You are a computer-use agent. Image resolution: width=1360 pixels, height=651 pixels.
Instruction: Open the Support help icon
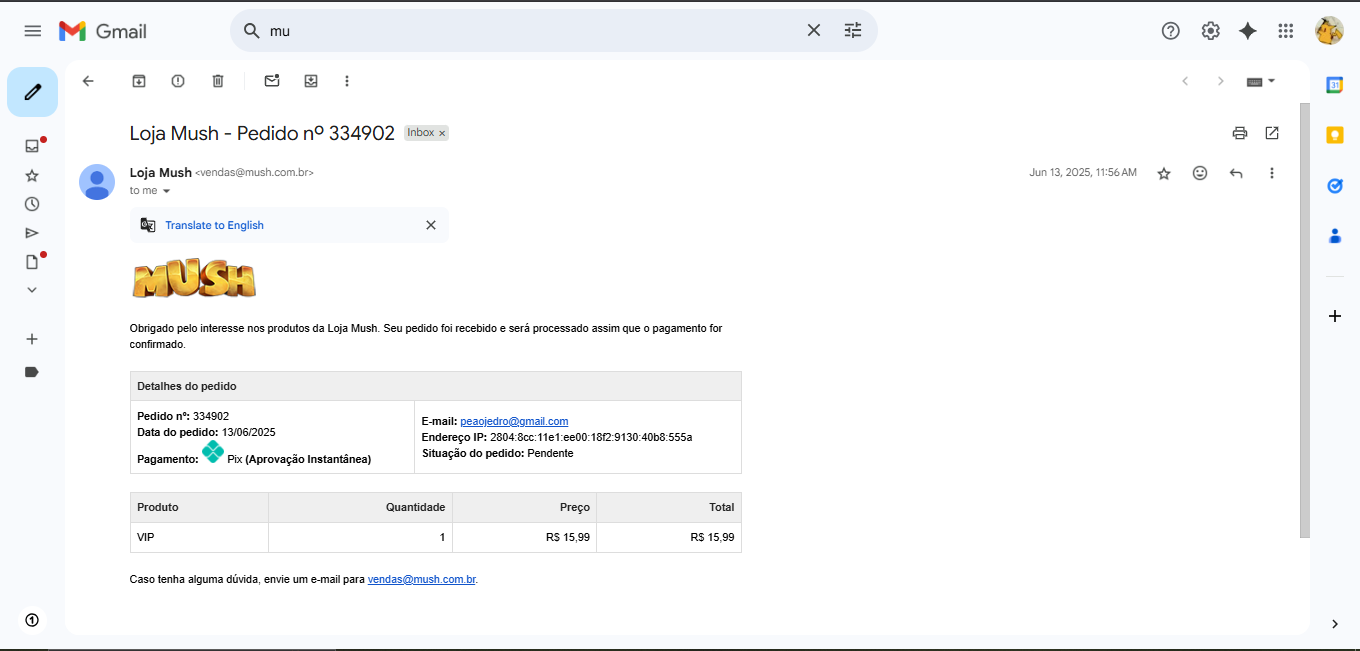coord(1171,31)
